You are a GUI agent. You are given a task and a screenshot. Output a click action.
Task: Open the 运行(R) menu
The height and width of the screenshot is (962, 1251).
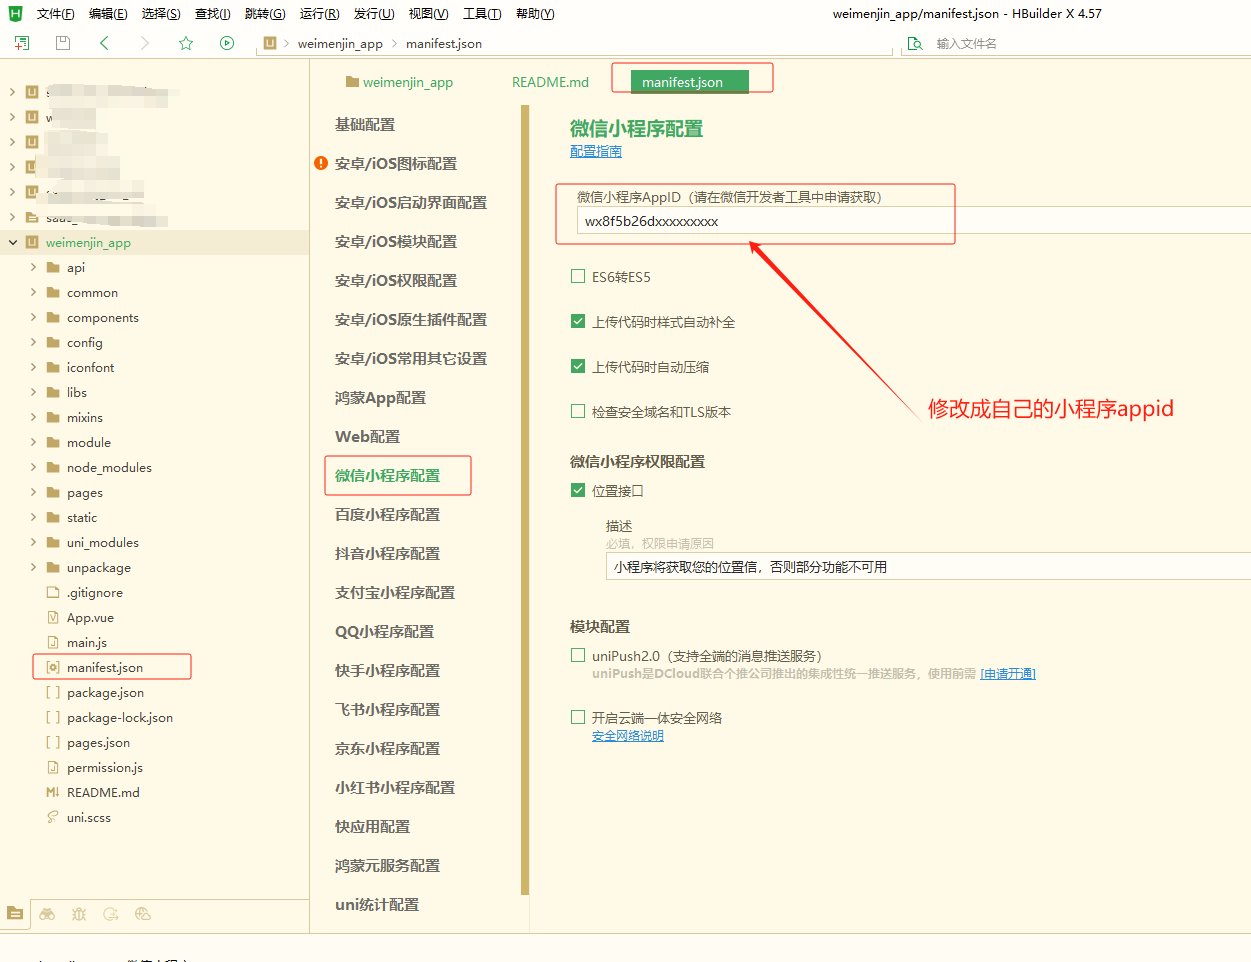tap(319, 13)
